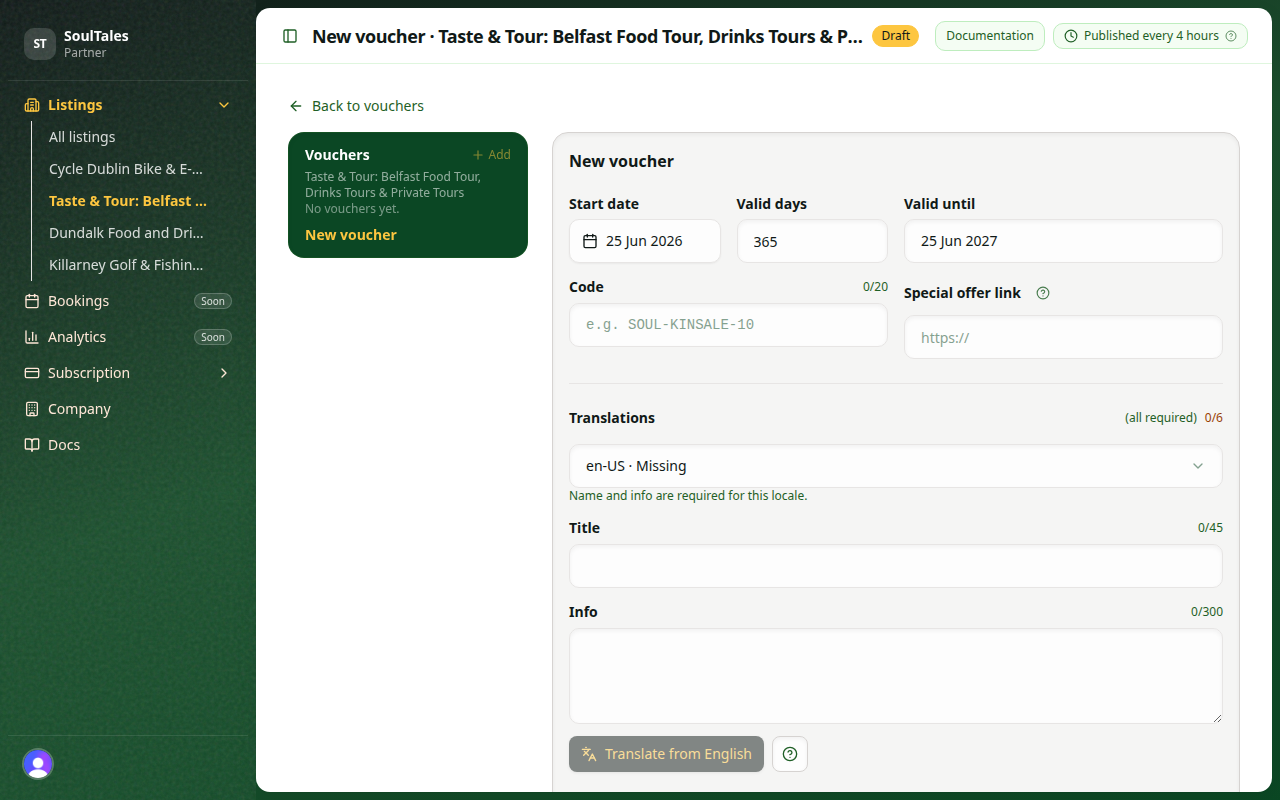
Task: Add a voucher with + Add
Action: tap(492, 155)
